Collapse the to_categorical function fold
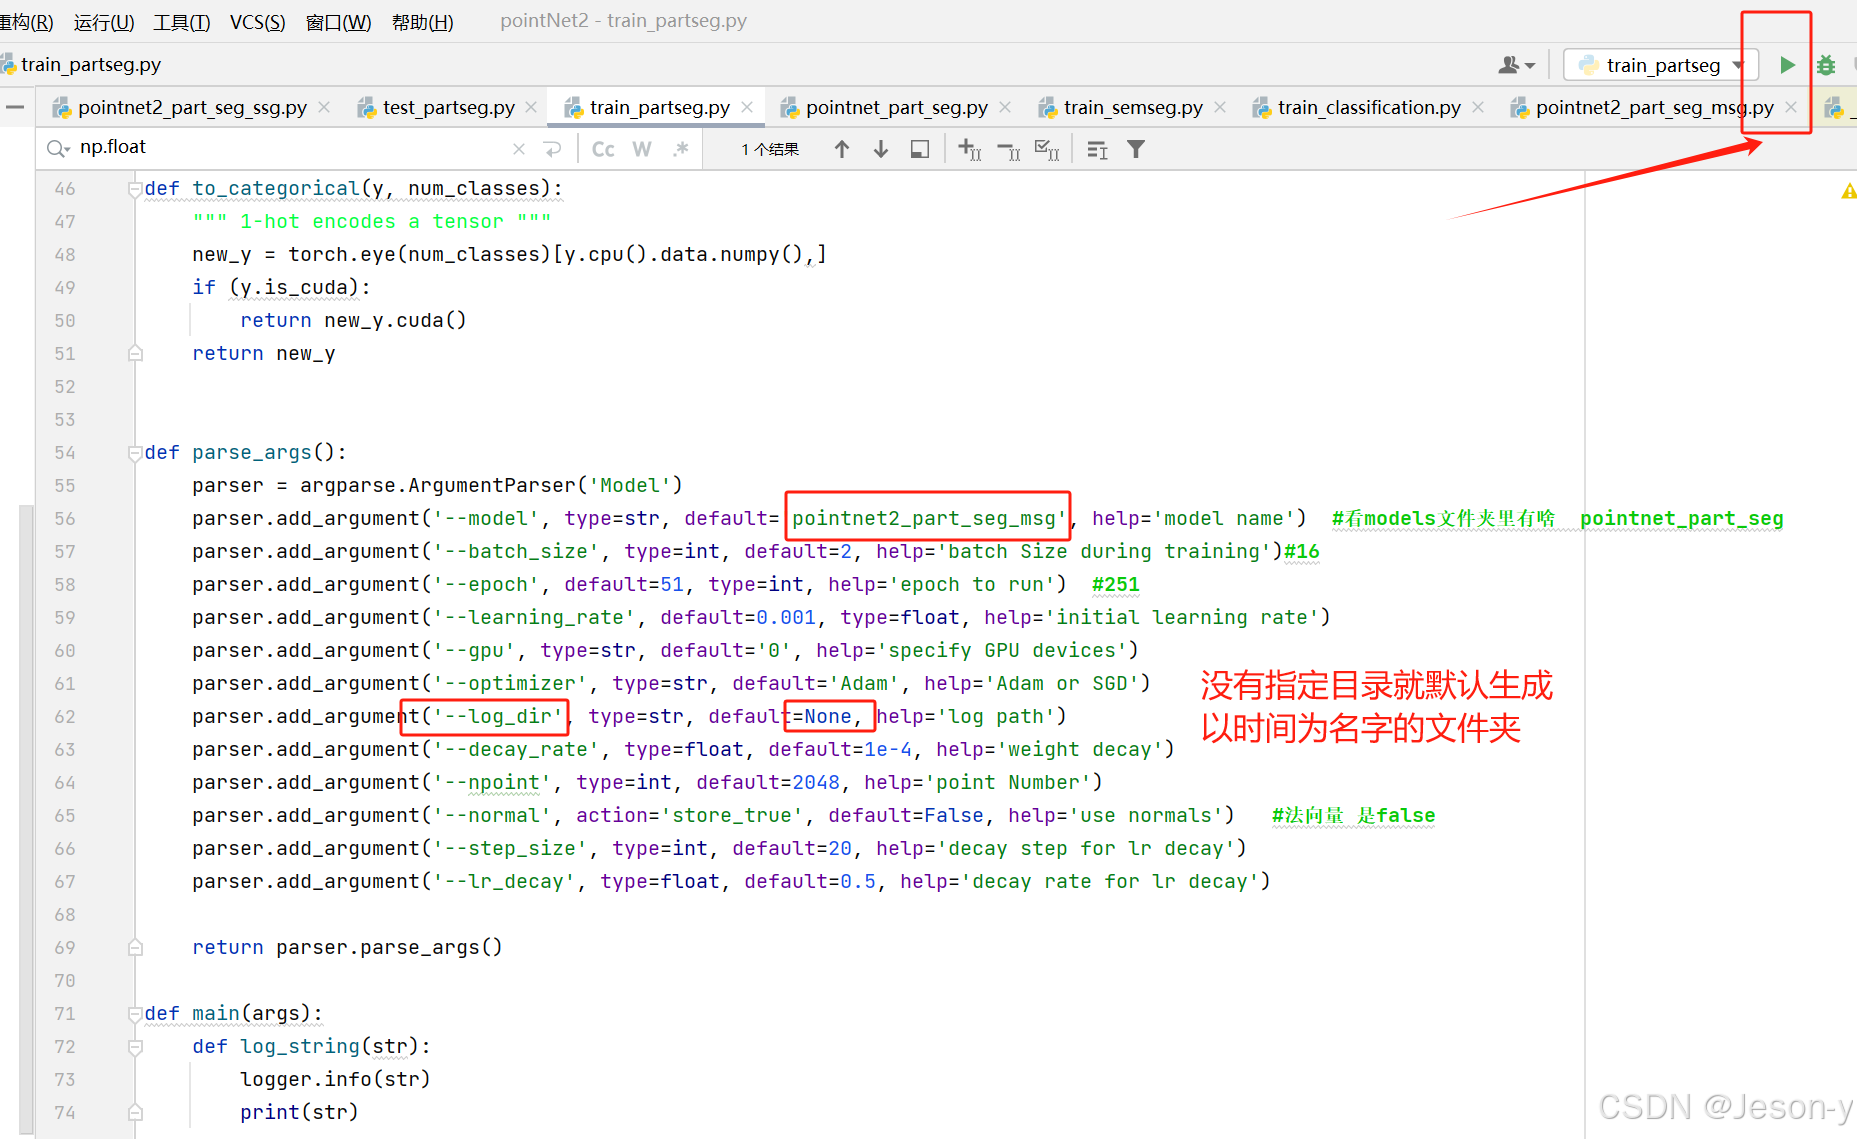Screen dimensions: 1857x1139 [135, 189]
